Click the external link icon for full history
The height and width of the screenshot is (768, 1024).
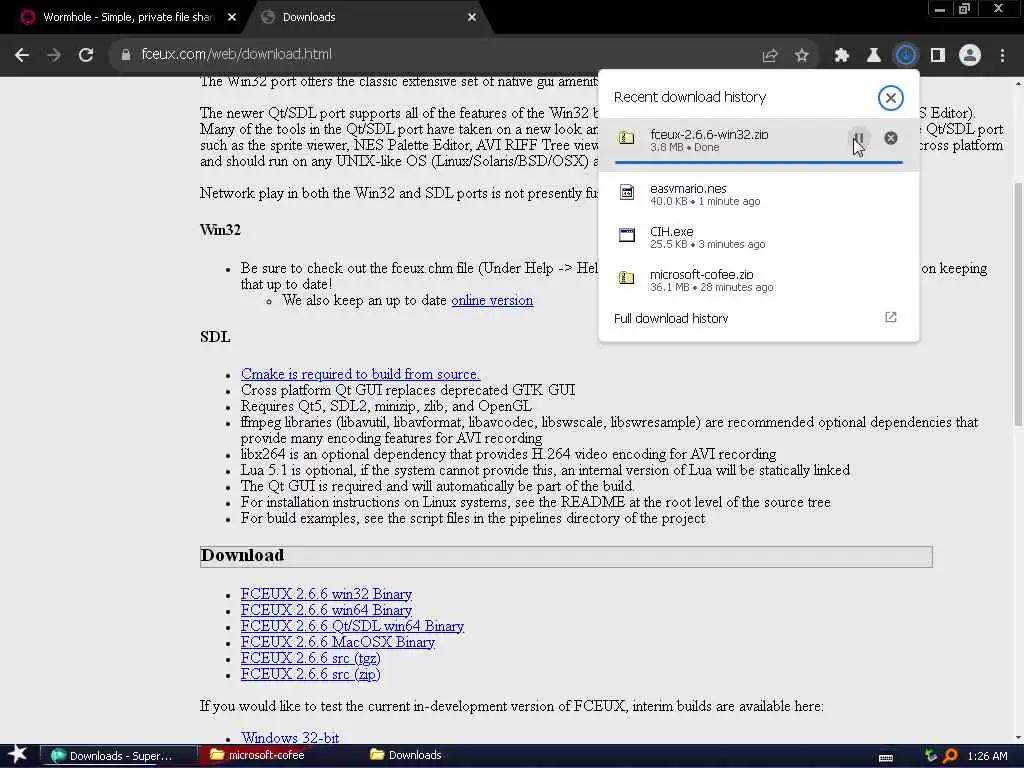[x=891, y=317]
